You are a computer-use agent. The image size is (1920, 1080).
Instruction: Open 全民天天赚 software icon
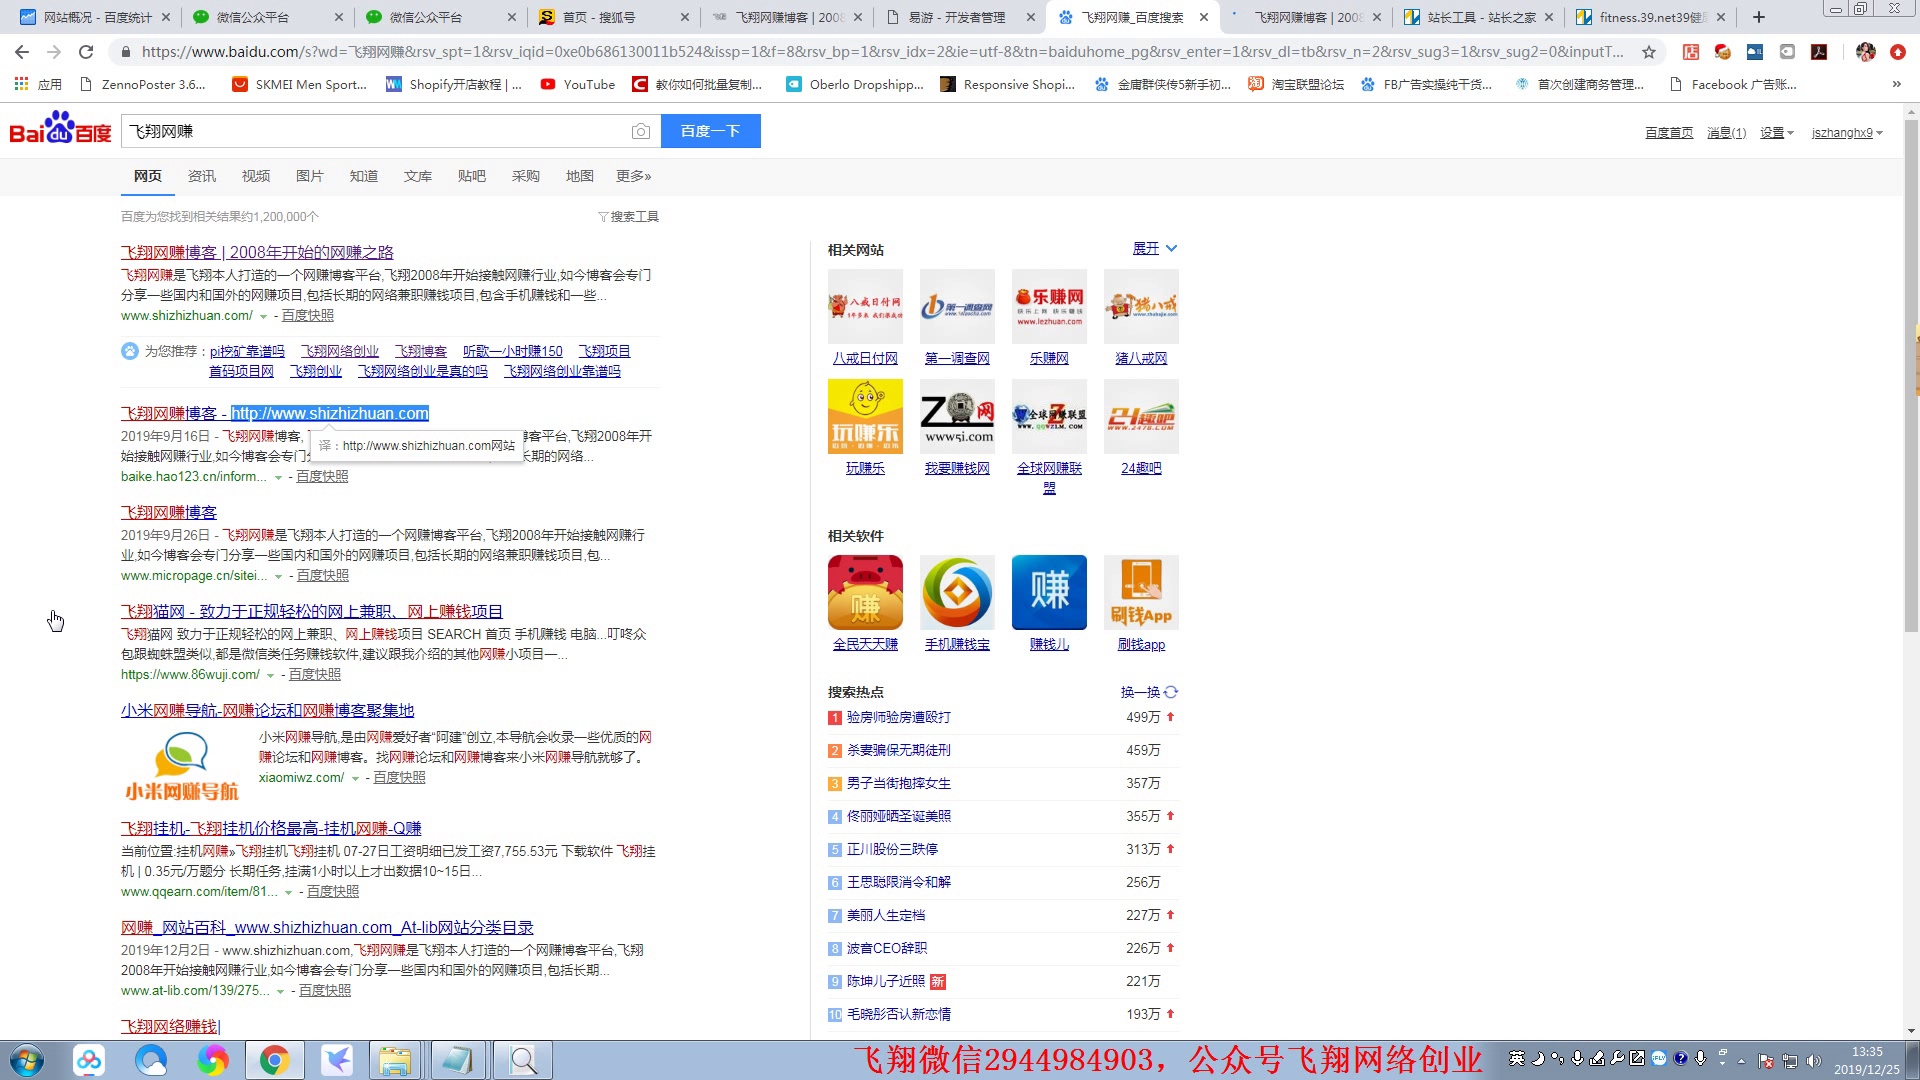(x=865, y=593)
